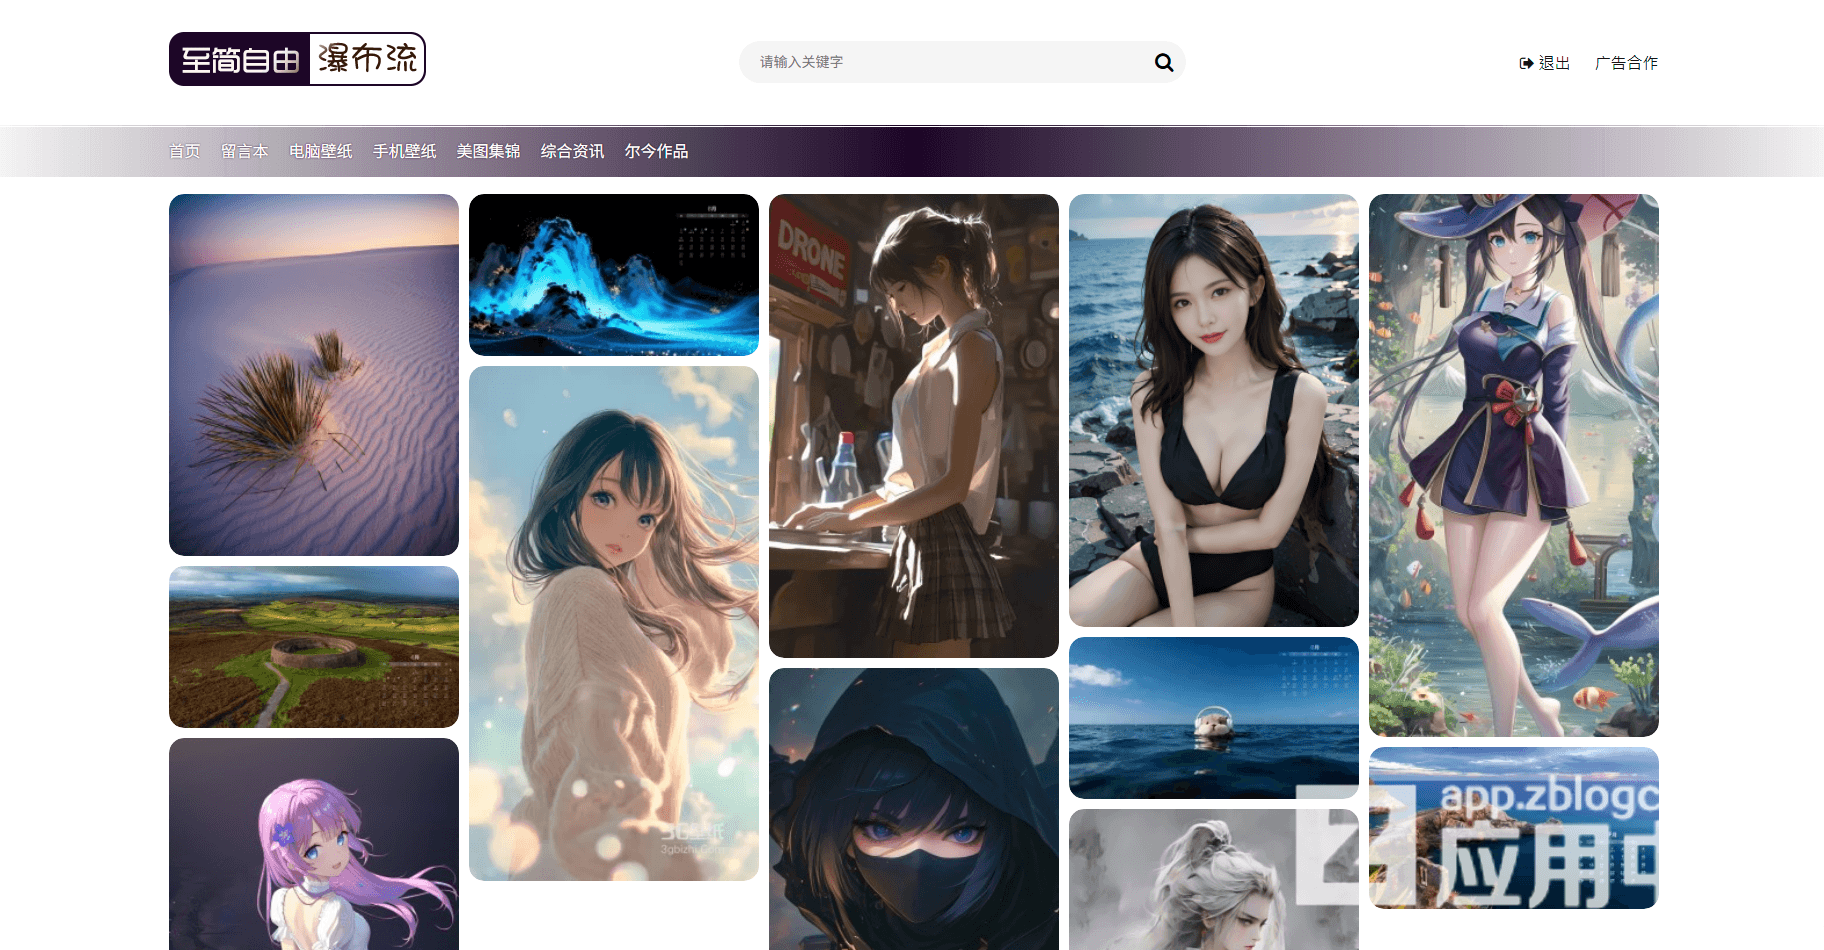Click the app.zblogcn 应用 banner image
The width and height of the screenshot is (1824, 950).
coord(1514,828)
